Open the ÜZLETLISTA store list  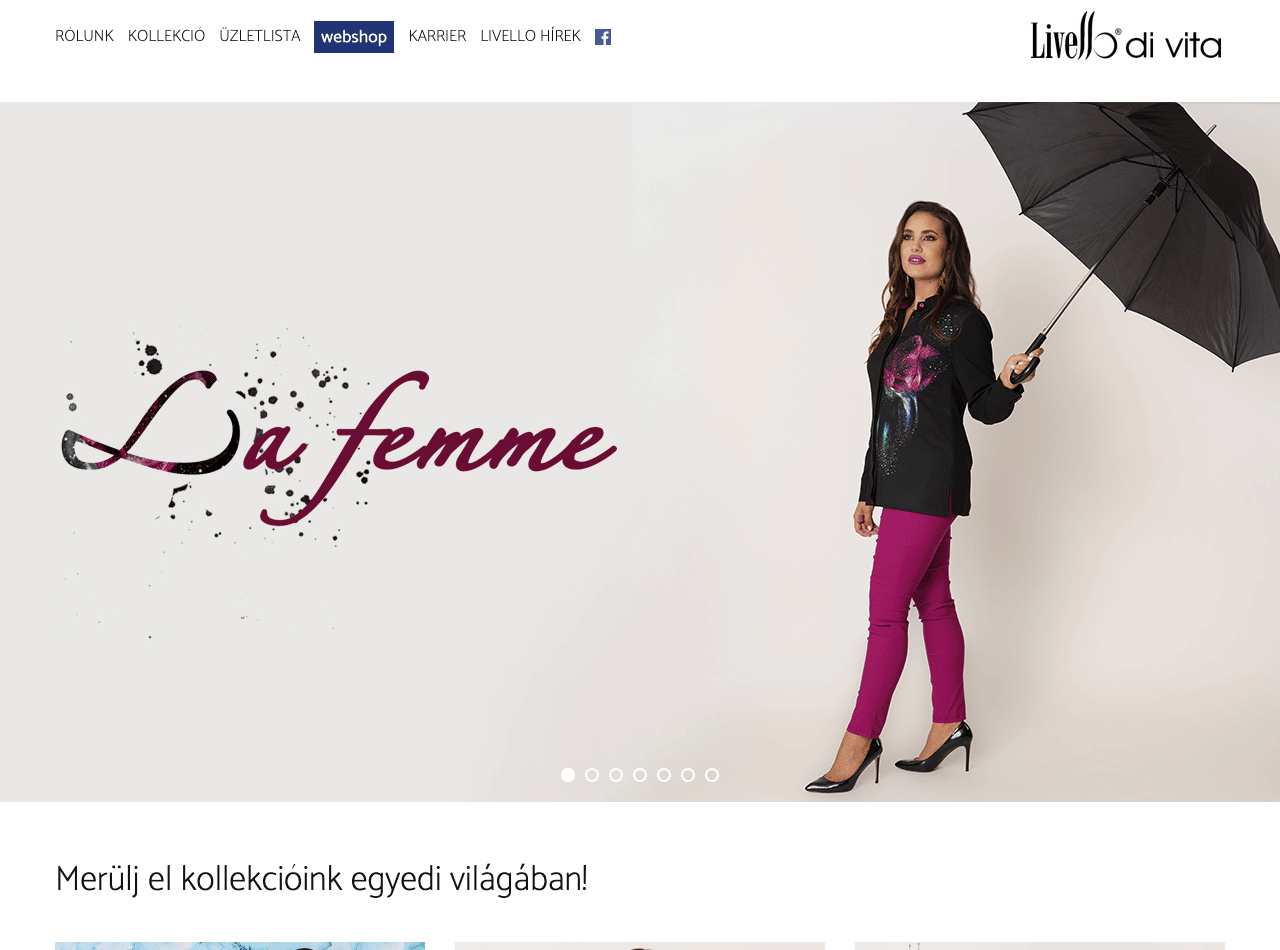tap(260, 36)
